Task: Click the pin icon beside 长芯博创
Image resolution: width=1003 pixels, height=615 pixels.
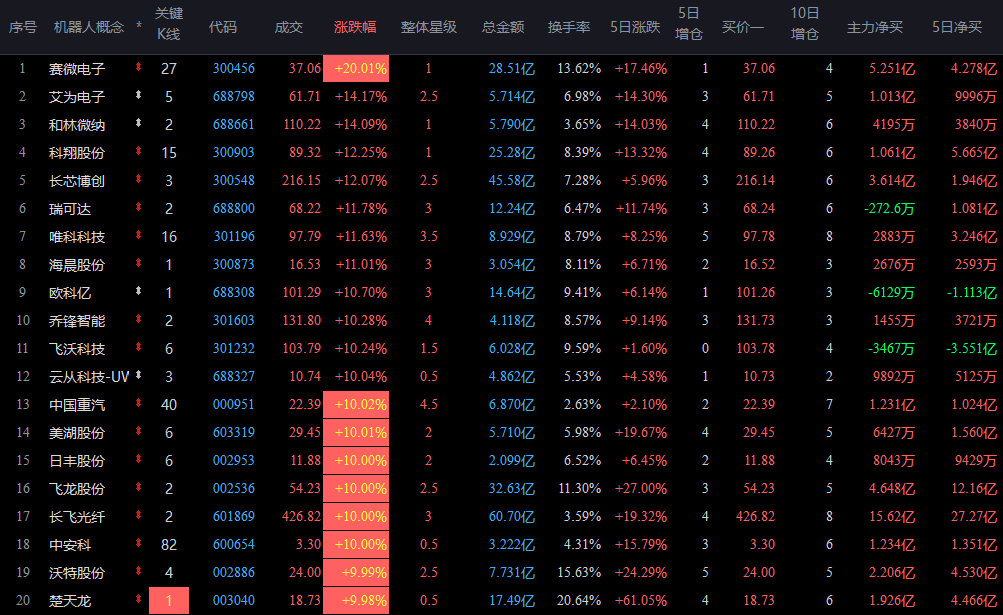Action: tap(138, 179)
